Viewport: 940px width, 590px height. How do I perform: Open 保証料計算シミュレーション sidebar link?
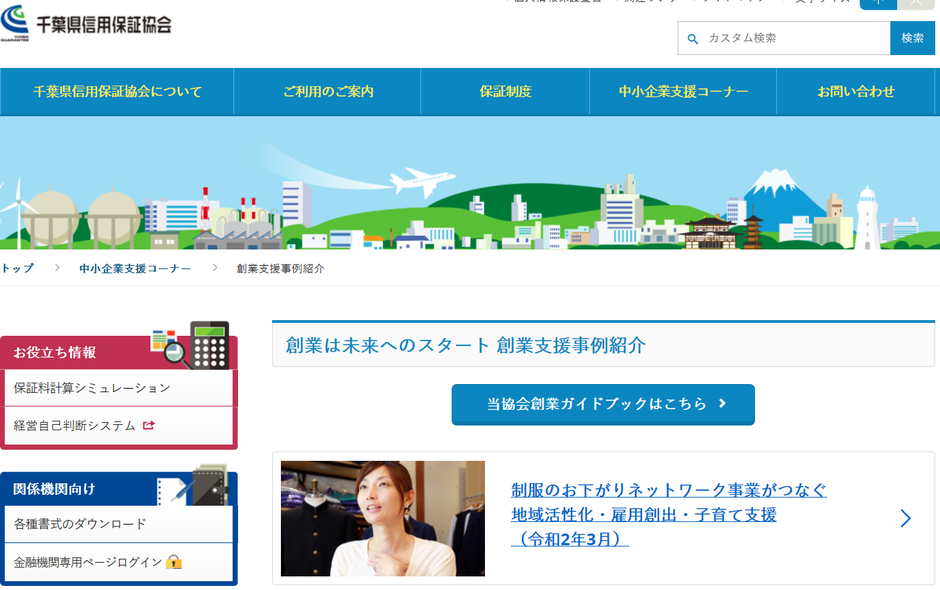119,388
